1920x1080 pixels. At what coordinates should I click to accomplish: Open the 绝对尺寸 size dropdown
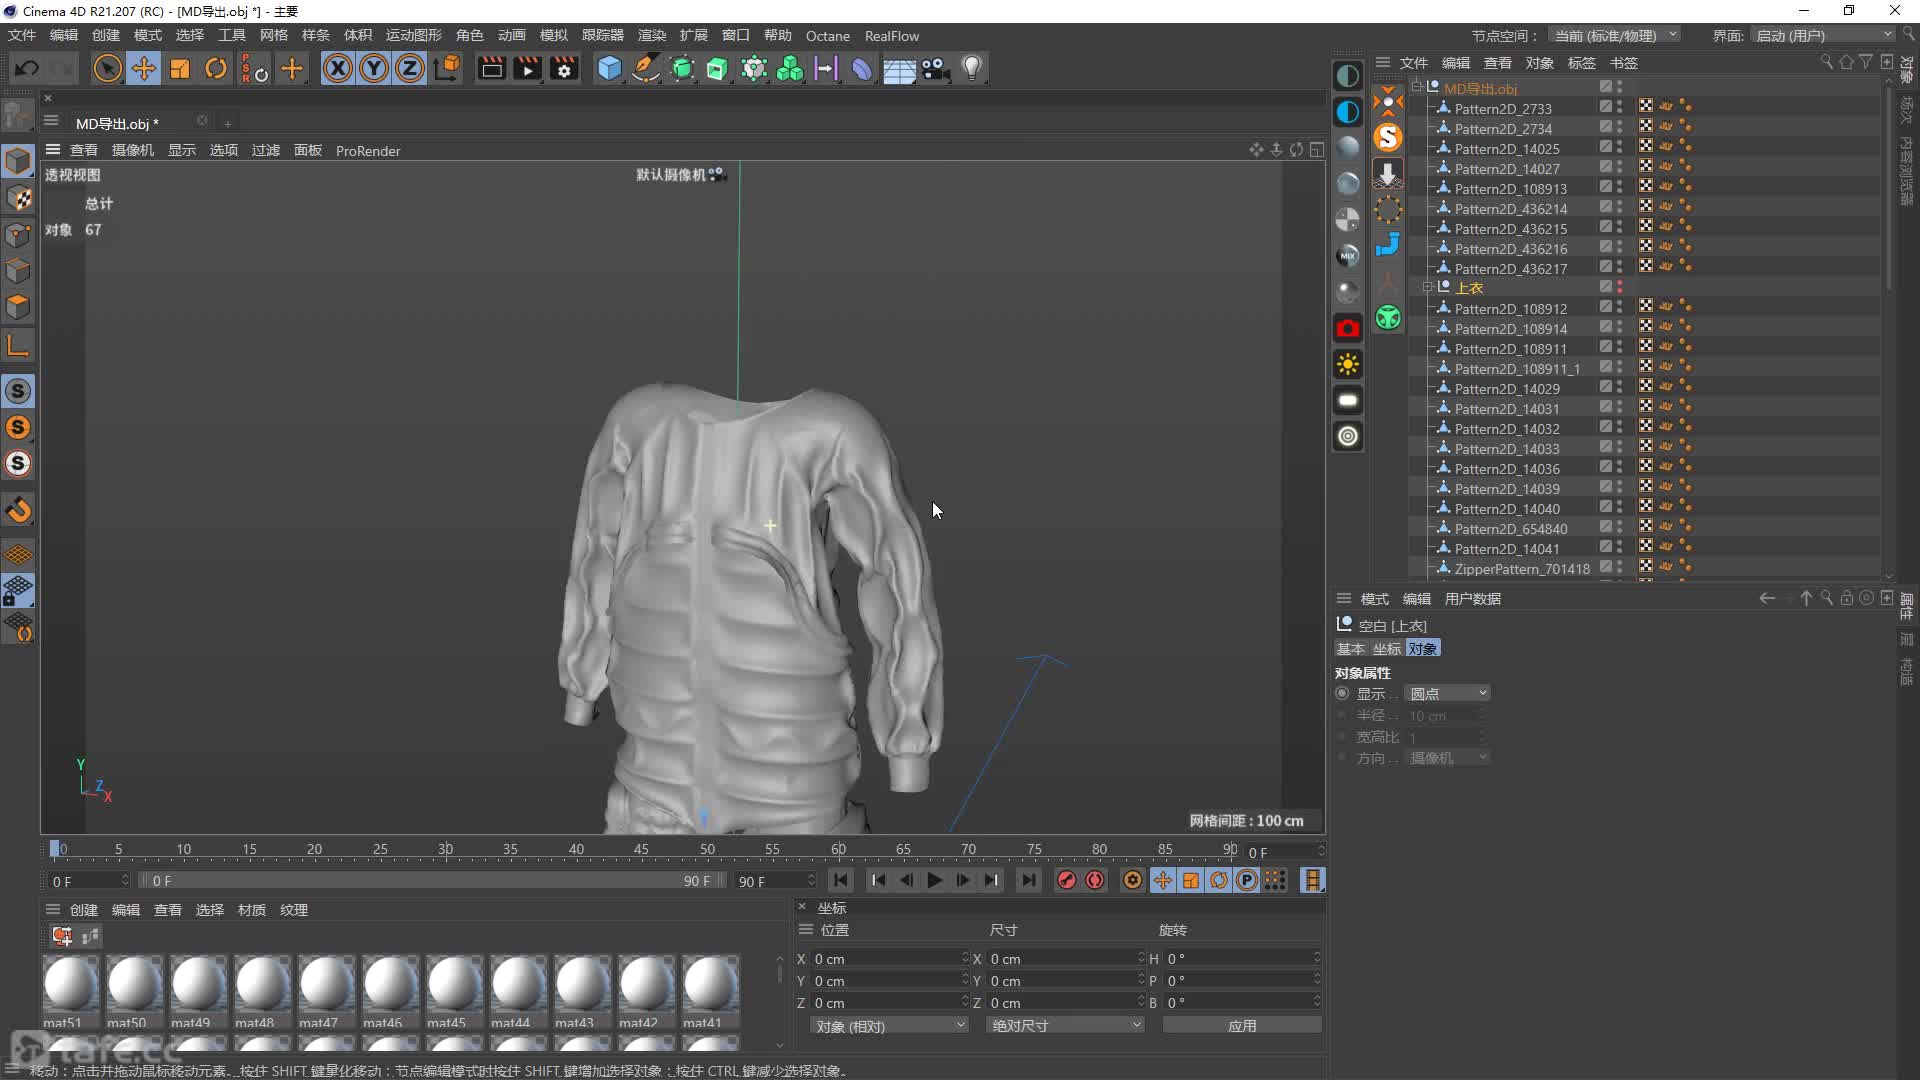pos(1065,1025)
